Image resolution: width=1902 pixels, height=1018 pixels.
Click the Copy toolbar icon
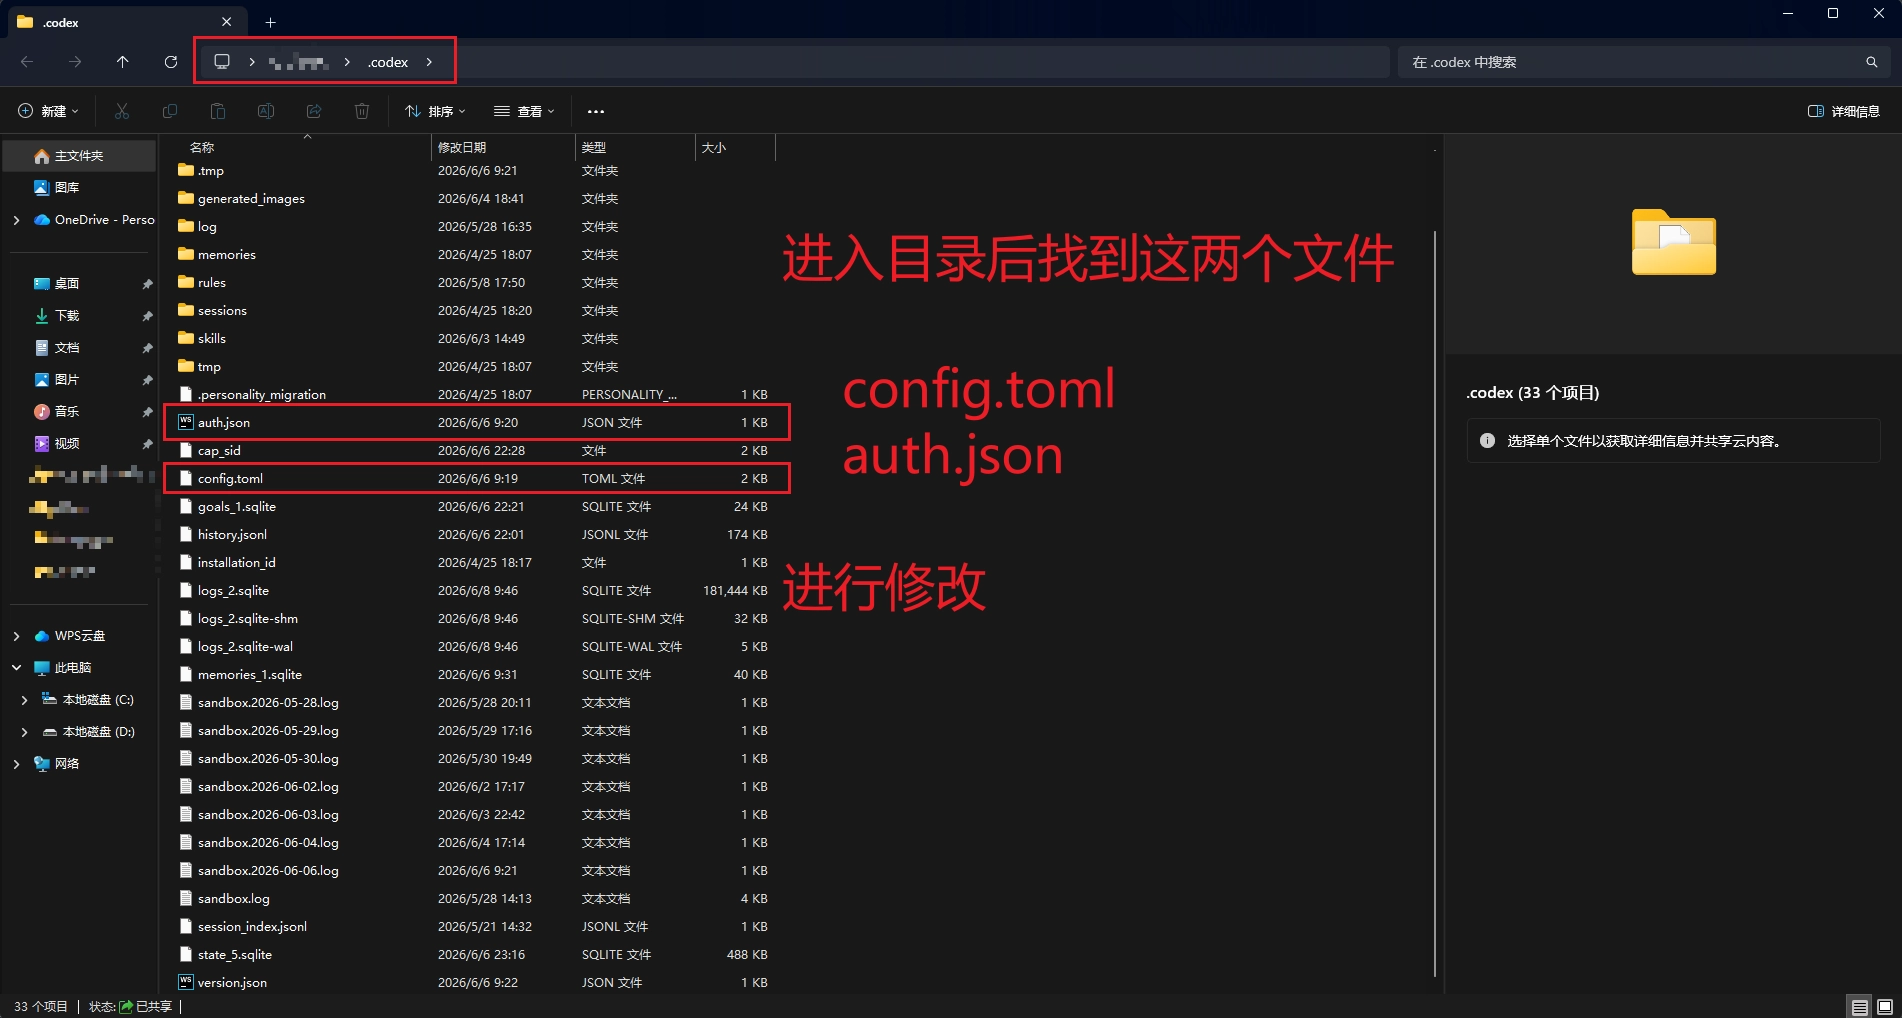coord(170,111)
